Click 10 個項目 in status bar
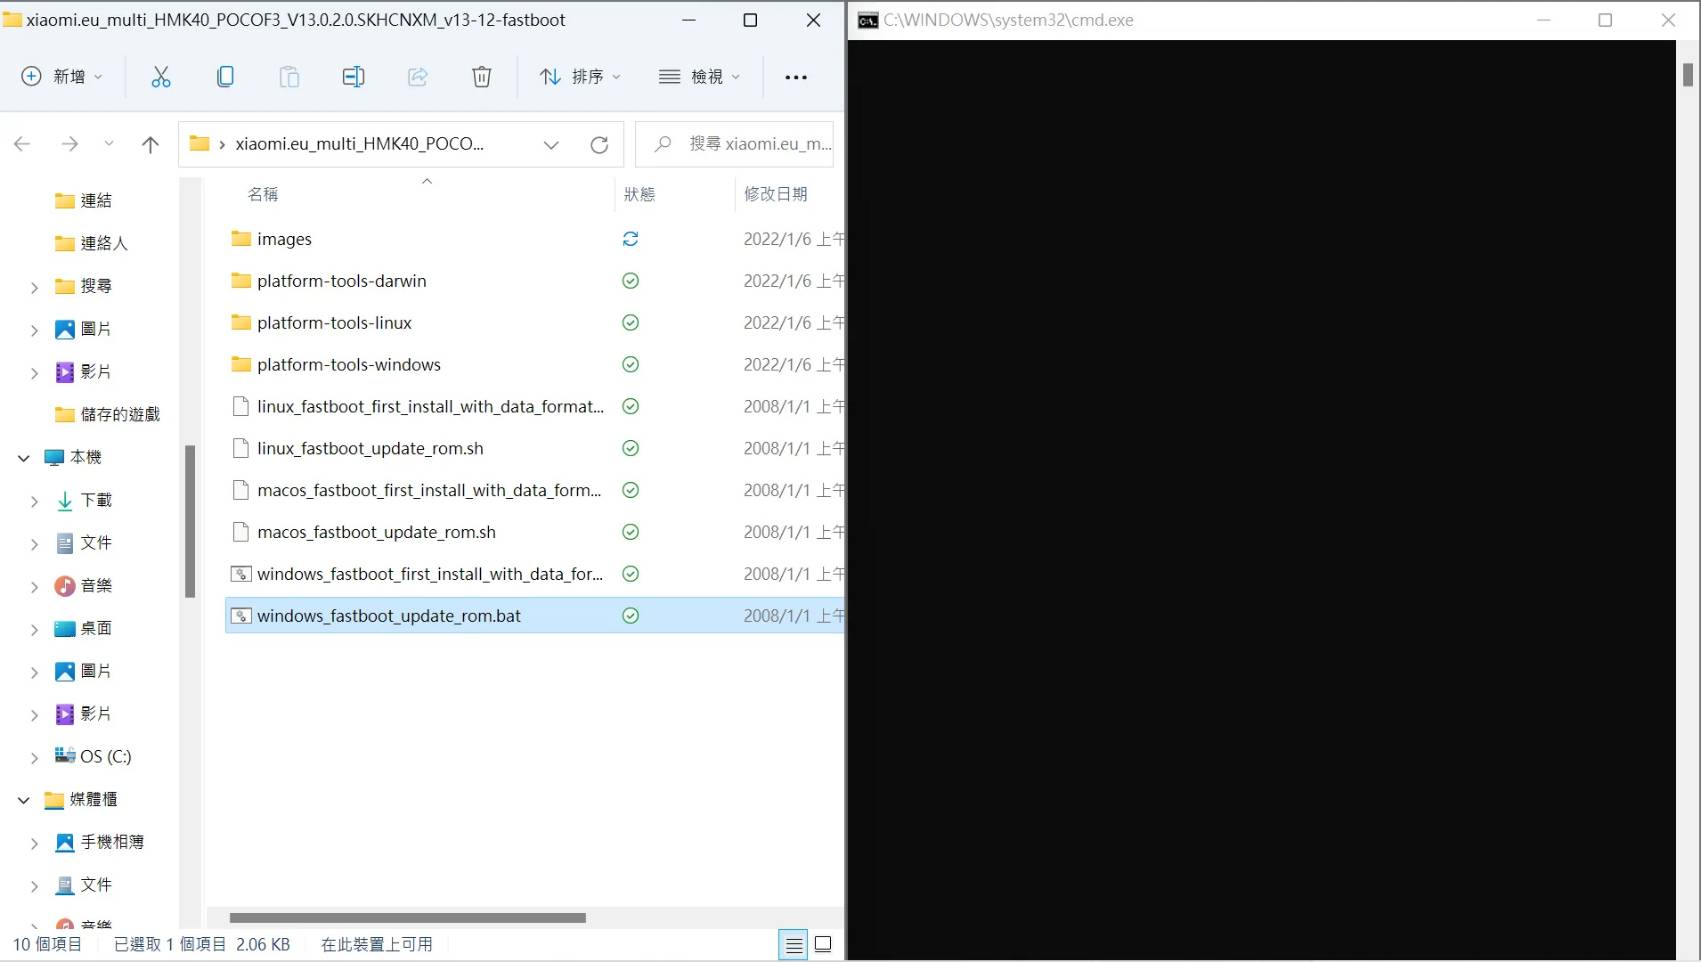 click(x=47, y=944)
